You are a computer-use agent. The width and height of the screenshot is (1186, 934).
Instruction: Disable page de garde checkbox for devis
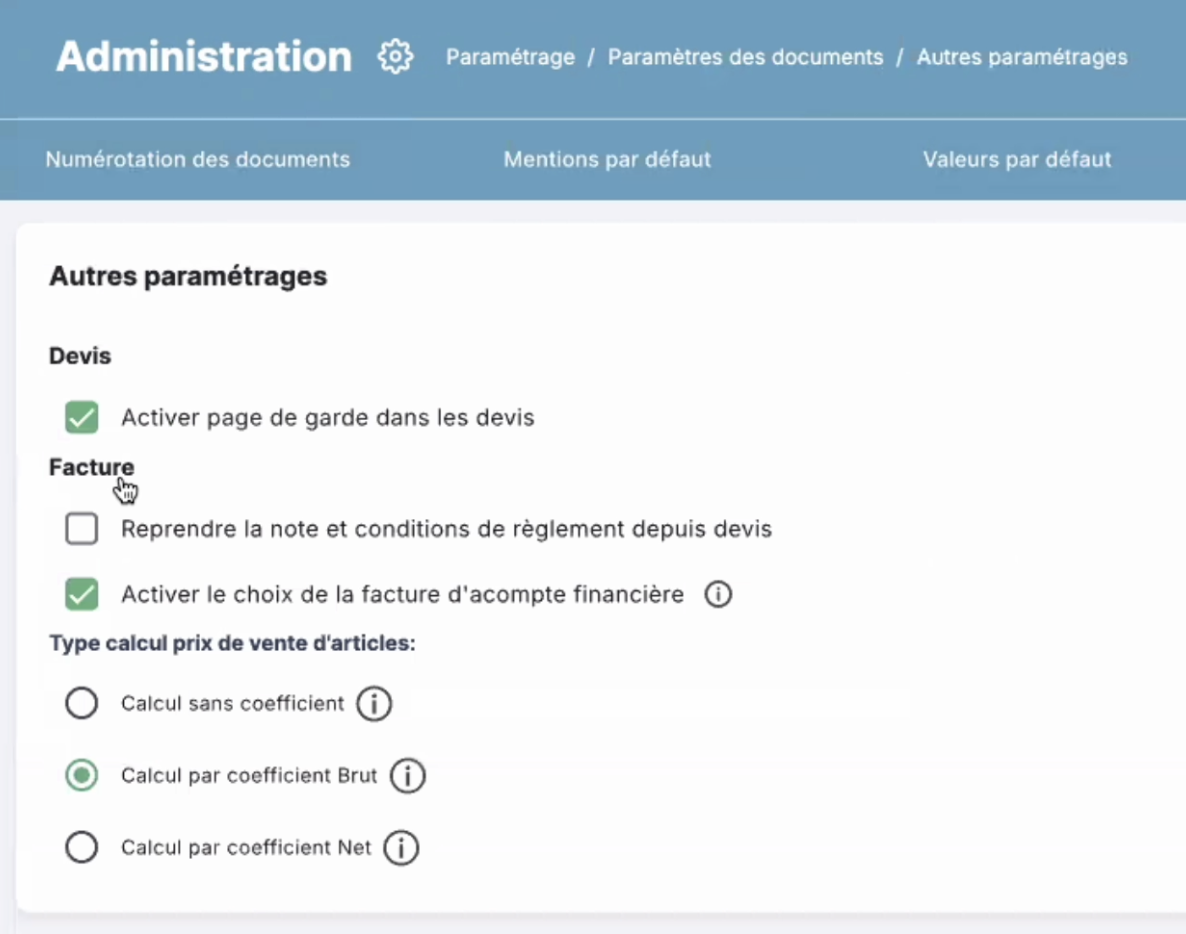point(82,417)
